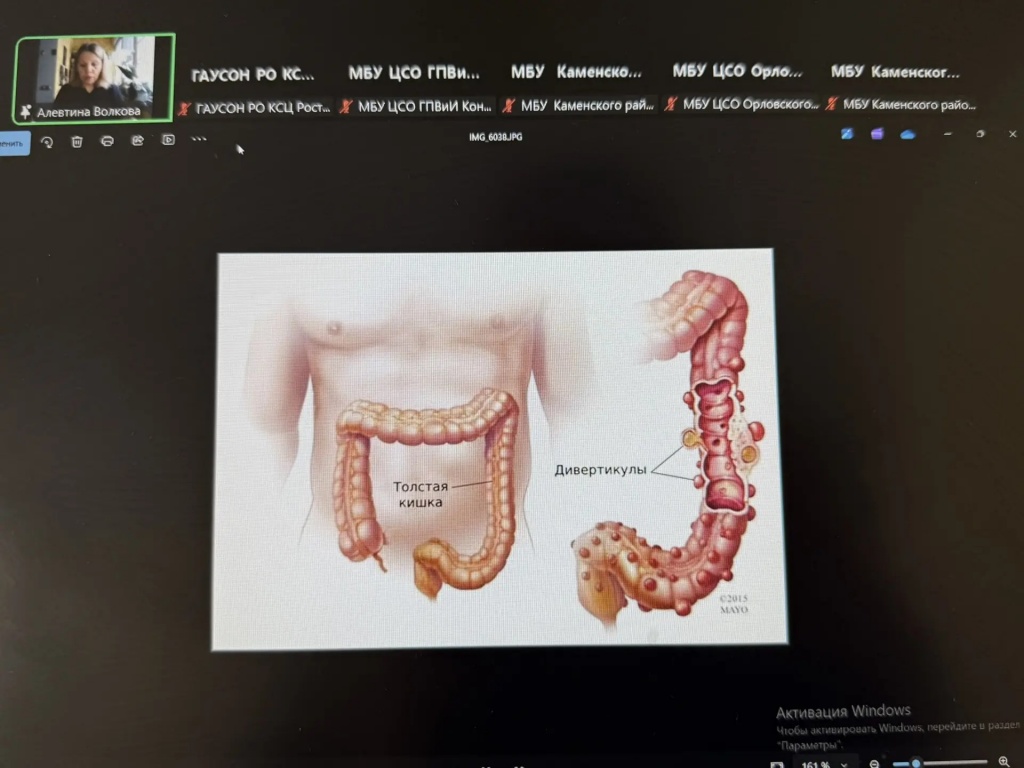The width and height of the screenshot is (1024, 768).
Task: Zoom out with minus magnifier icon
Action: 874,764
